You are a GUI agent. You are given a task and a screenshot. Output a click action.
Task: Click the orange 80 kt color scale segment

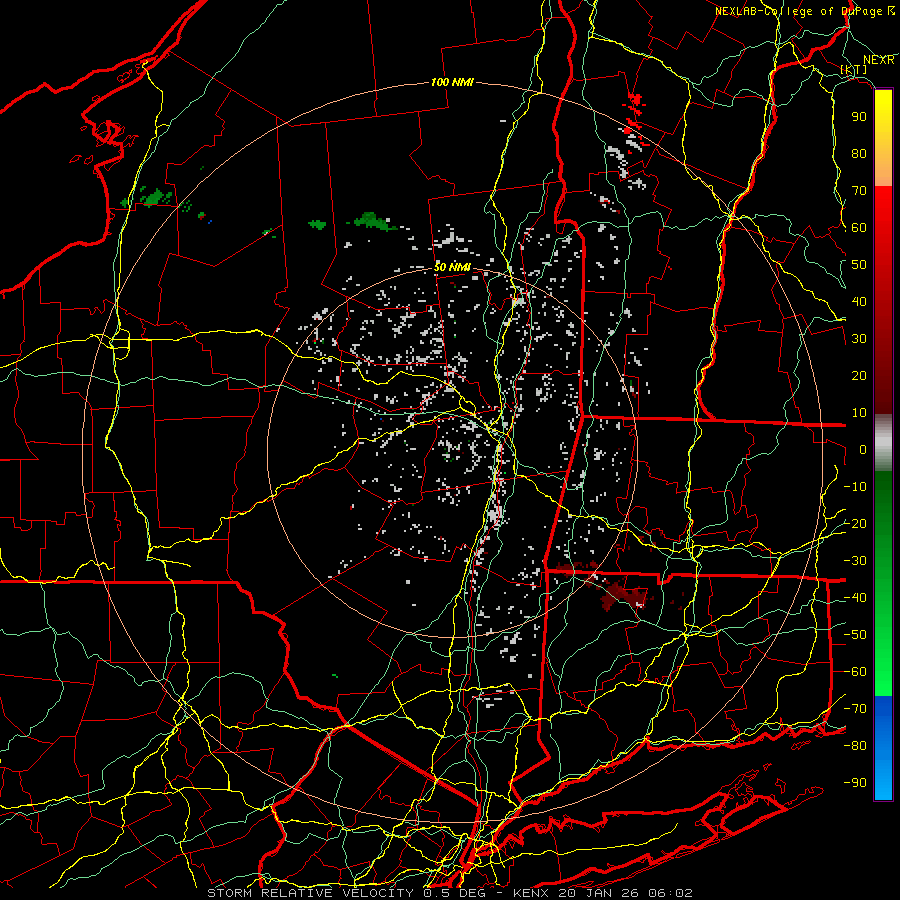click(883, 168)
